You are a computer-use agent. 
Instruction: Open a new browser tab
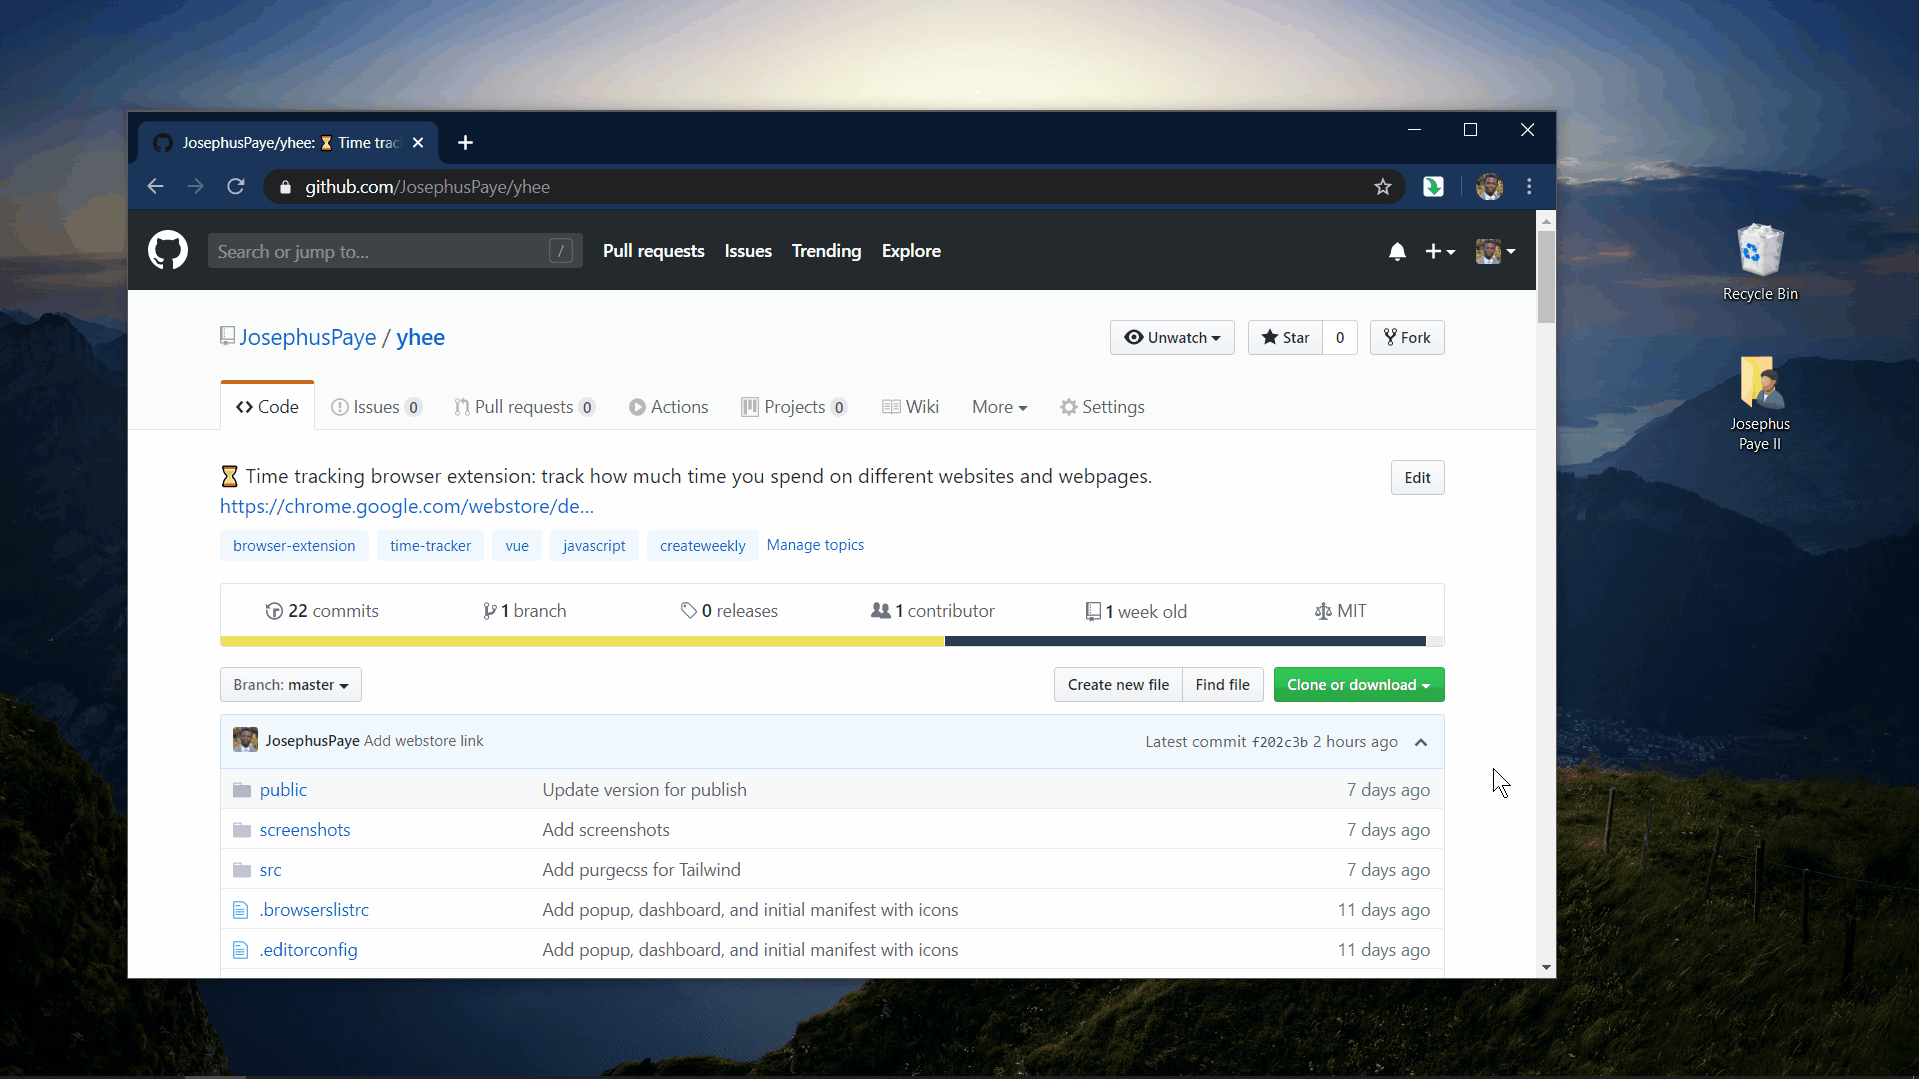pyautogui.click(x=465, y=143)
